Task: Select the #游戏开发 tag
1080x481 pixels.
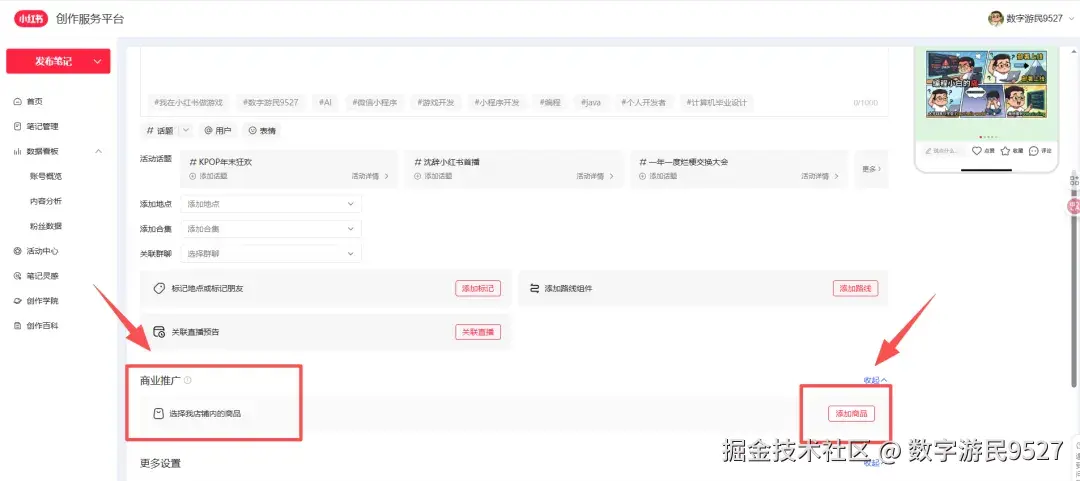Action: pos(435,103)
